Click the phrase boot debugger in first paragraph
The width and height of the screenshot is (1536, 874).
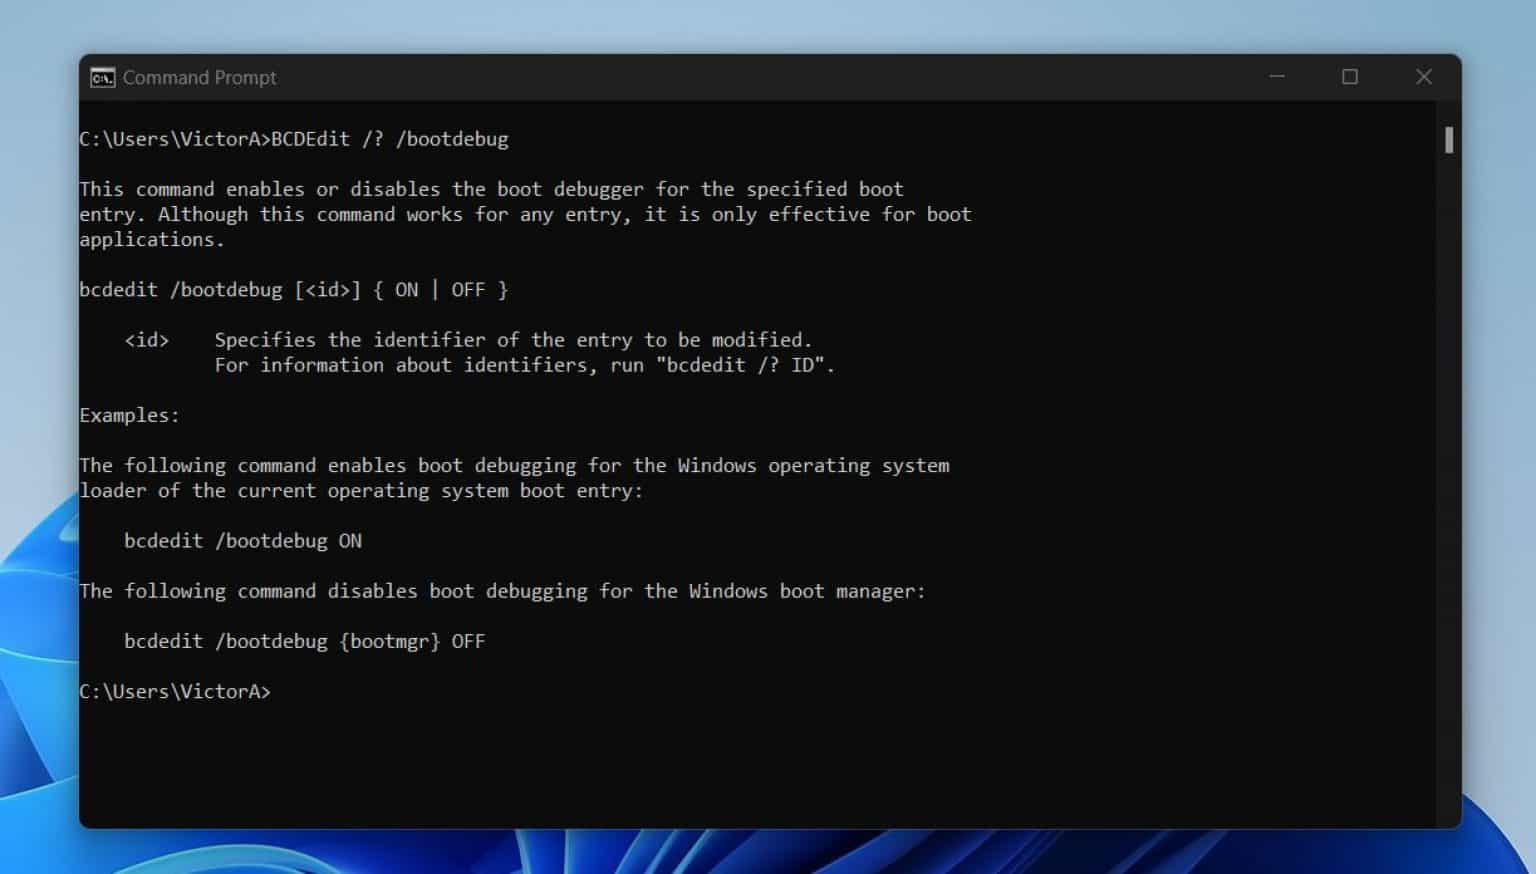(570, 189)
